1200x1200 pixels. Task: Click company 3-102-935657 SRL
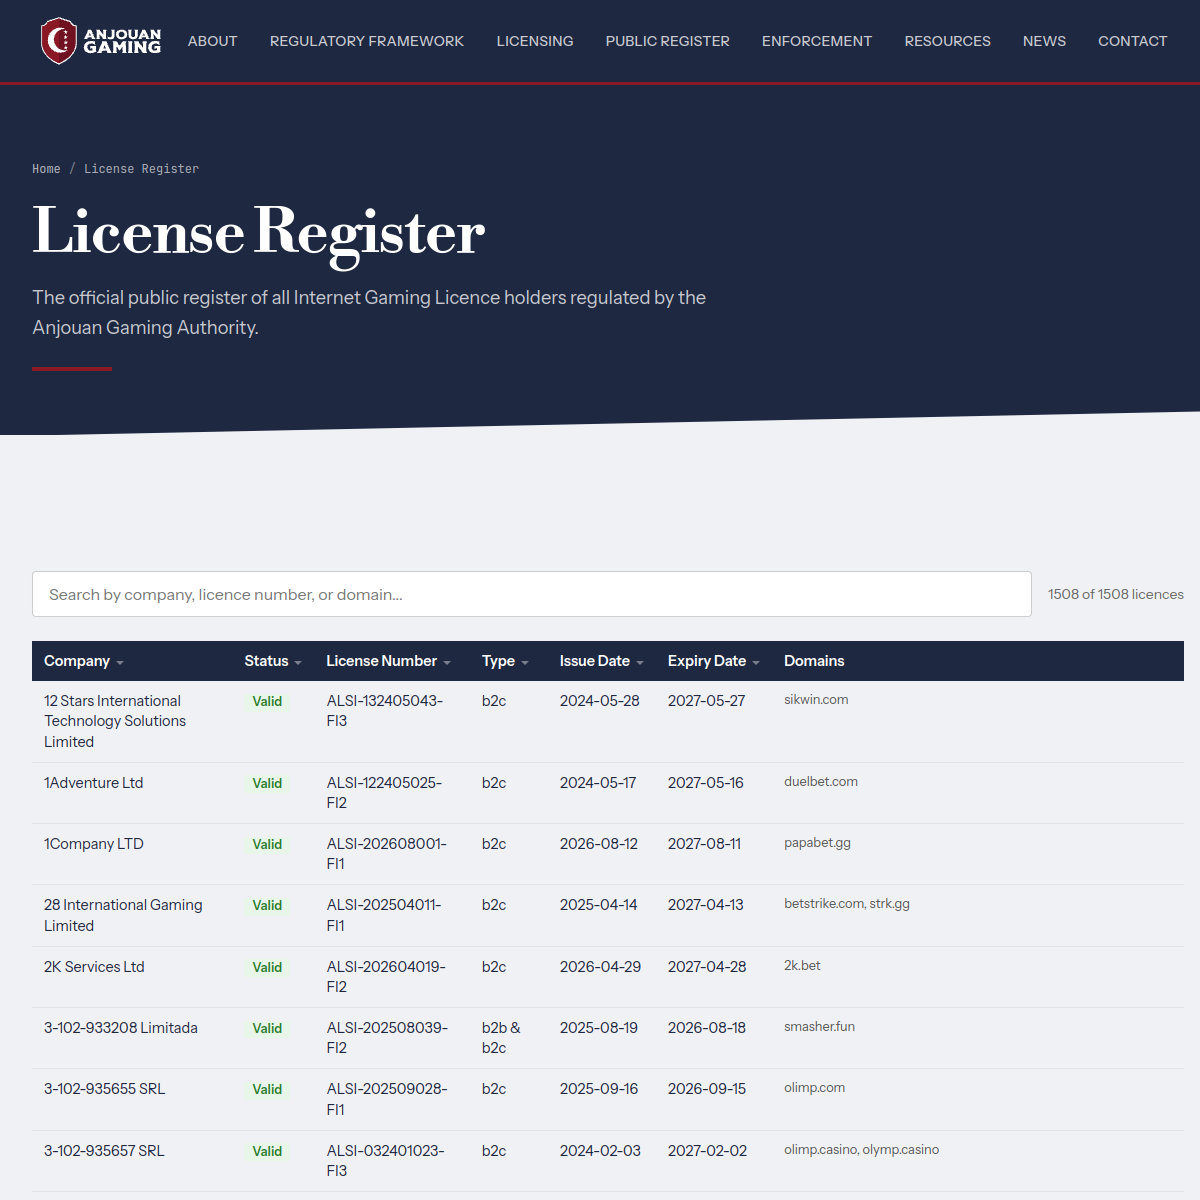[104, 1151]
